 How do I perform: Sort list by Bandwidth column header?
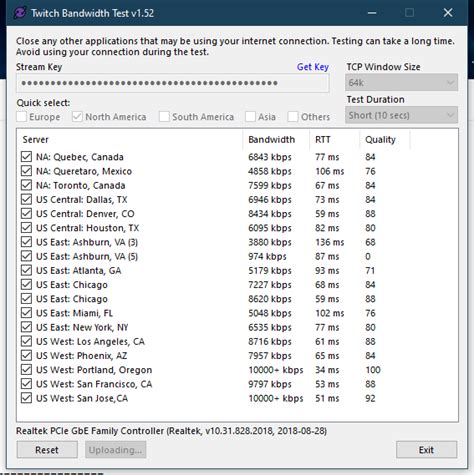tap(276, 139)
